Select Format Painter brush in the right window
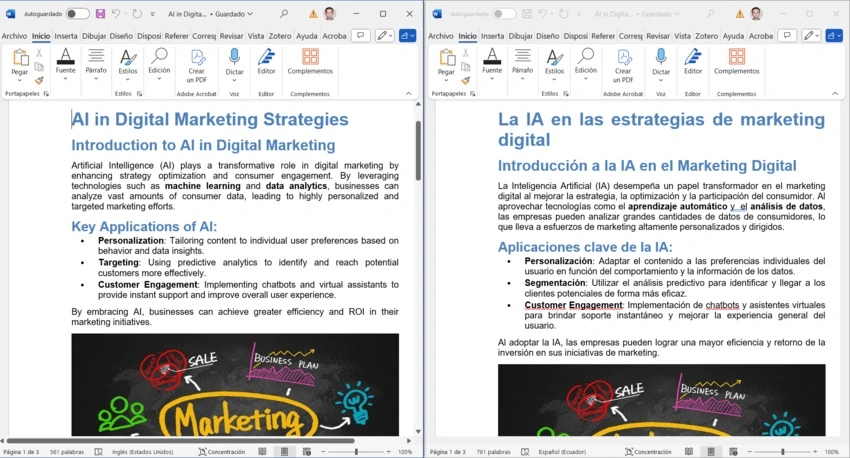Viewport: 850px width, 458px height. [x=466, y=80]
